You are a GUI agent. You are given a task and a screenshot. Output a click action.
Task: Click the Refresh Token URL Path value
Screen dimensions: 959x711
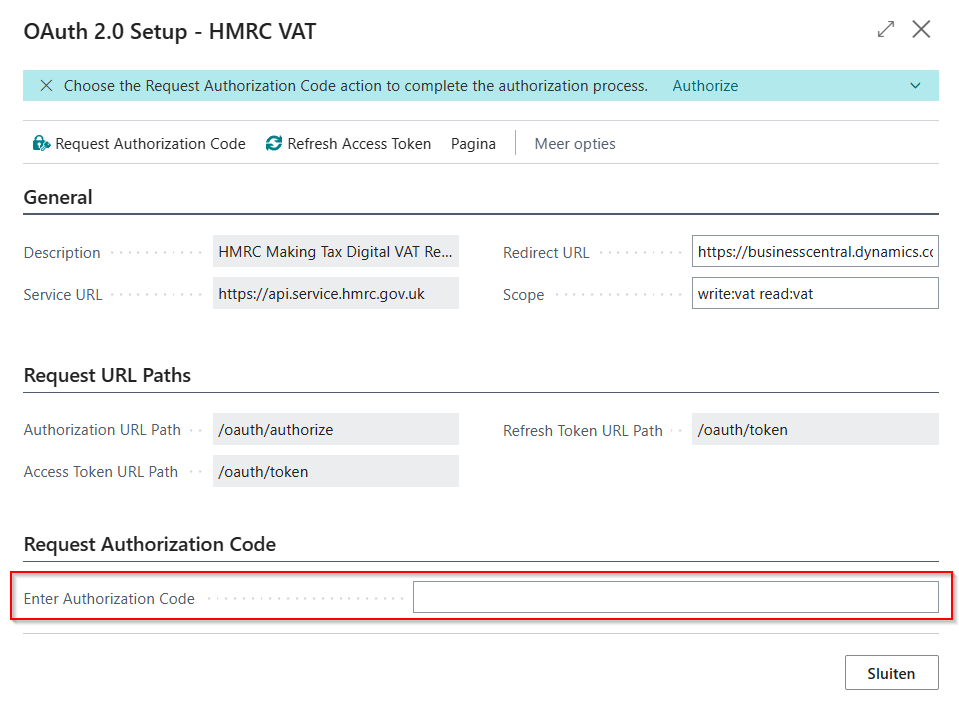815,429
